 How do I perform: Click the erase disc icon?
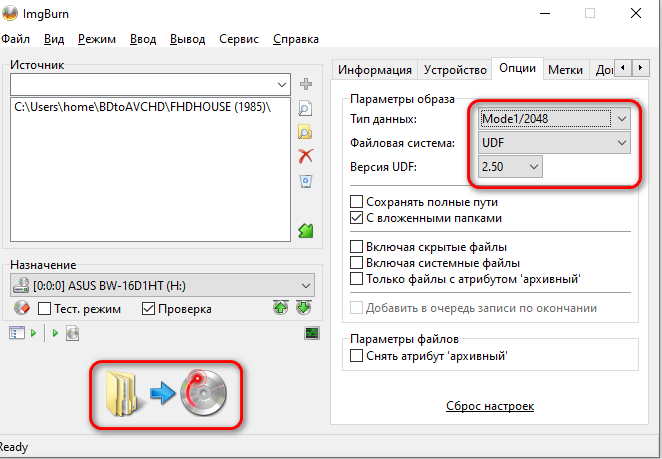(x=20, y=308)
